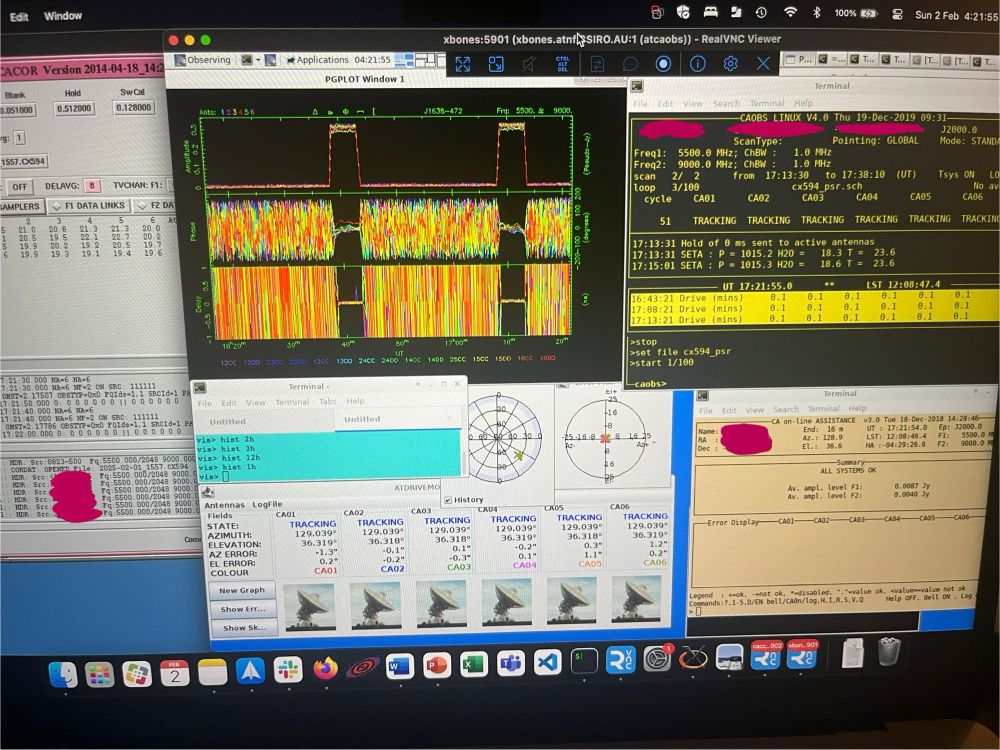The image size is (1000, 750).
Task: Open Excel from the dock
Action: [473, 665]
